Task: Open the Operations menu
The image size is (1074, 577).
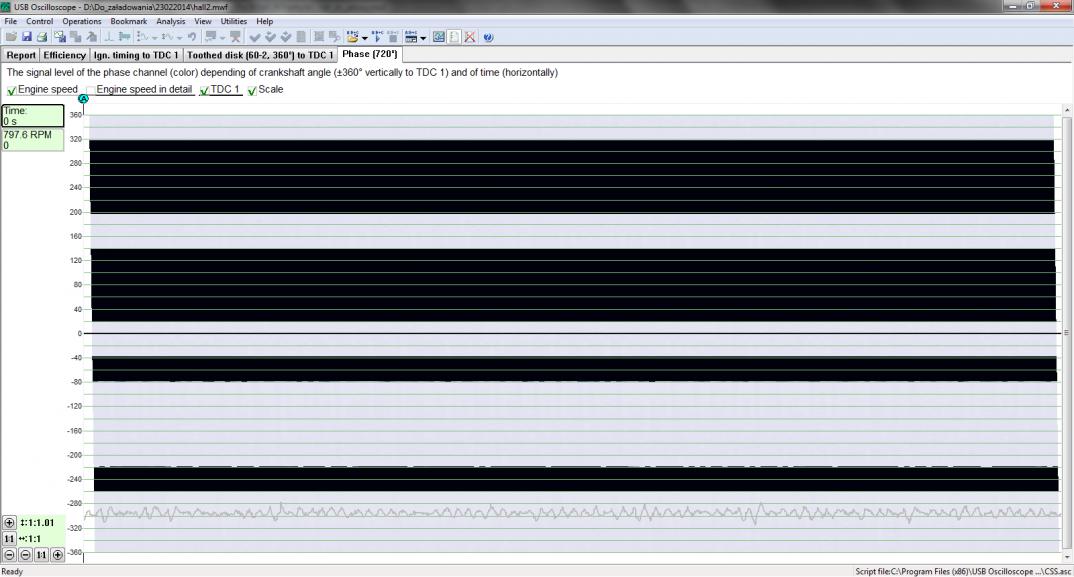Action: pos(82,21)
